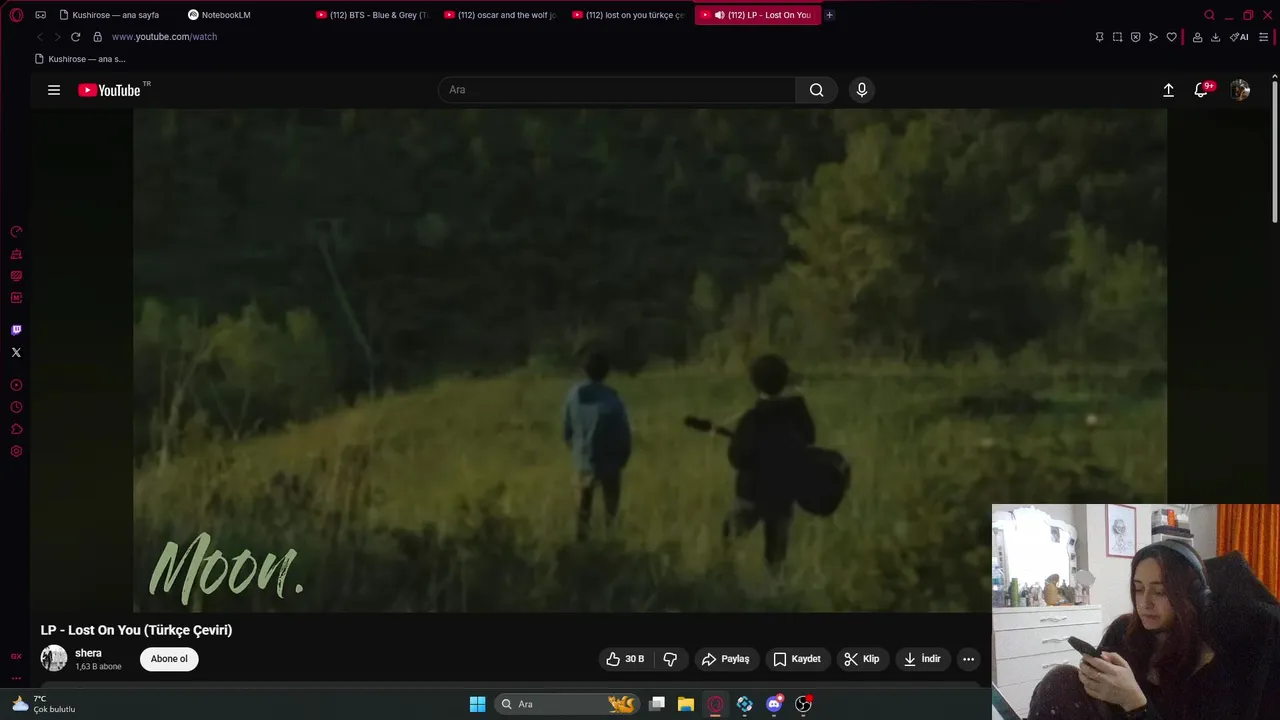Click the tab search magnifier icon
The width and height of the screenshot is (1280, 720).
[x=1209, y=15]
